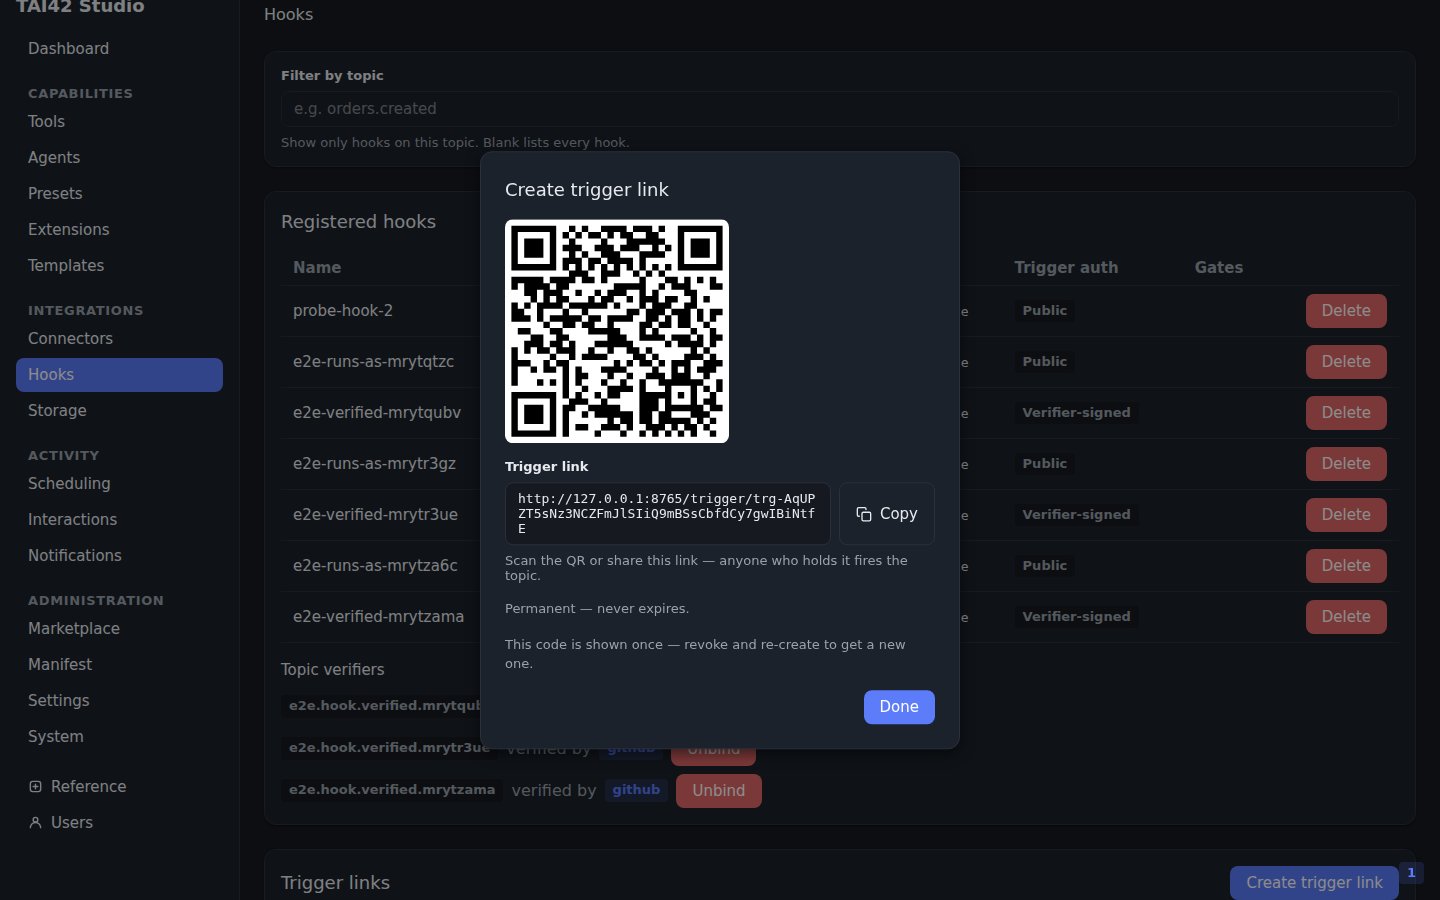Click e2e-runs-as-mrytr3gz hook name
Viewport: 1440px width, 900px height.
374,464
